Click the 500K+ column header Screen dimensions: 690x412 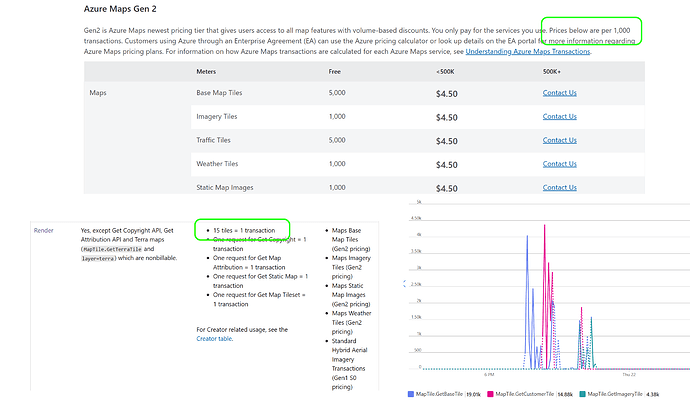click(551, 71)
